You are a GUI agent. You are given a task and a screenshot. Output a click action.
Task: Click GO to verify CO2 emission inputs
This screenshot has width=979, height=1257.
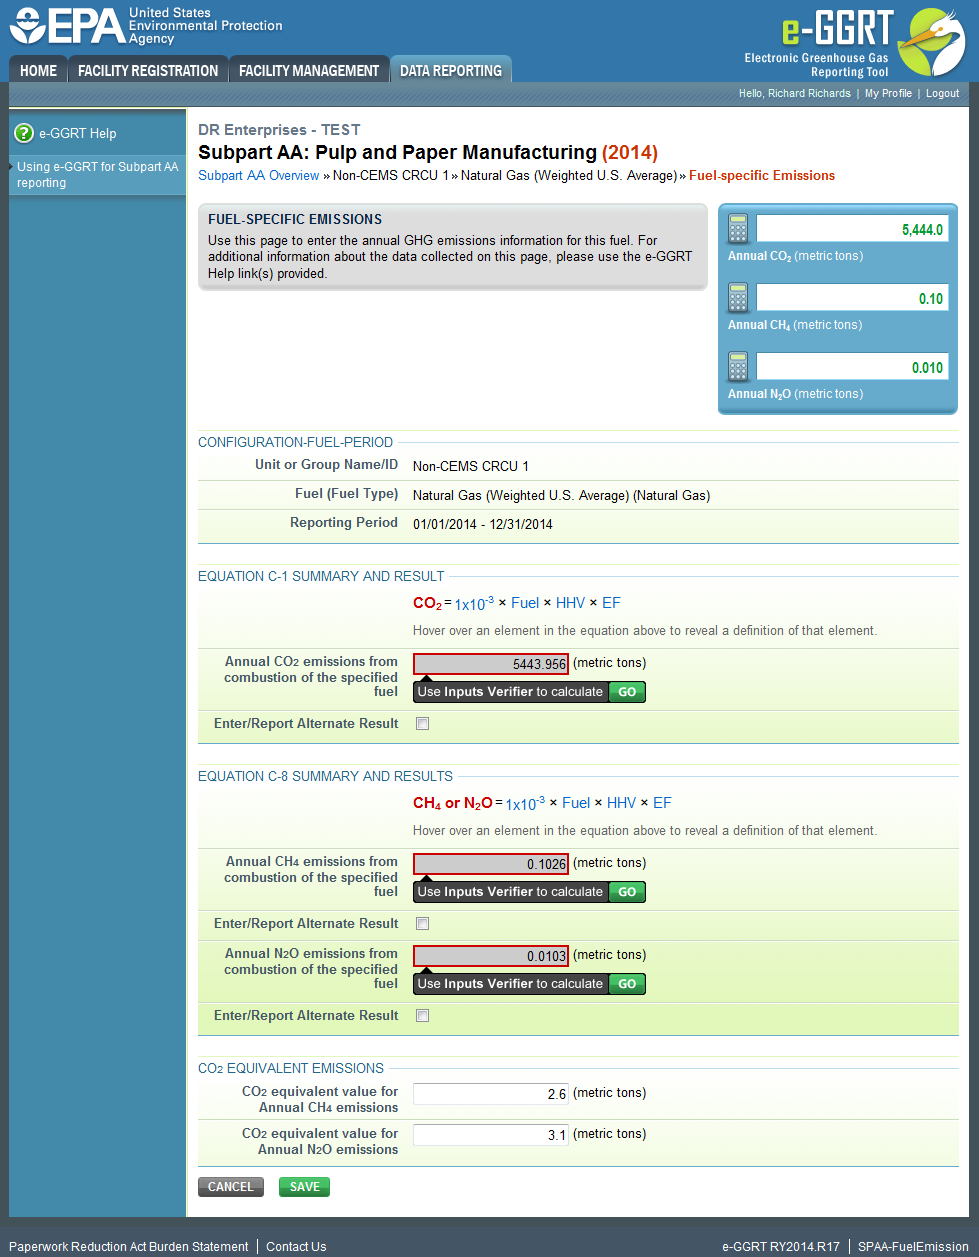point(627,691)
